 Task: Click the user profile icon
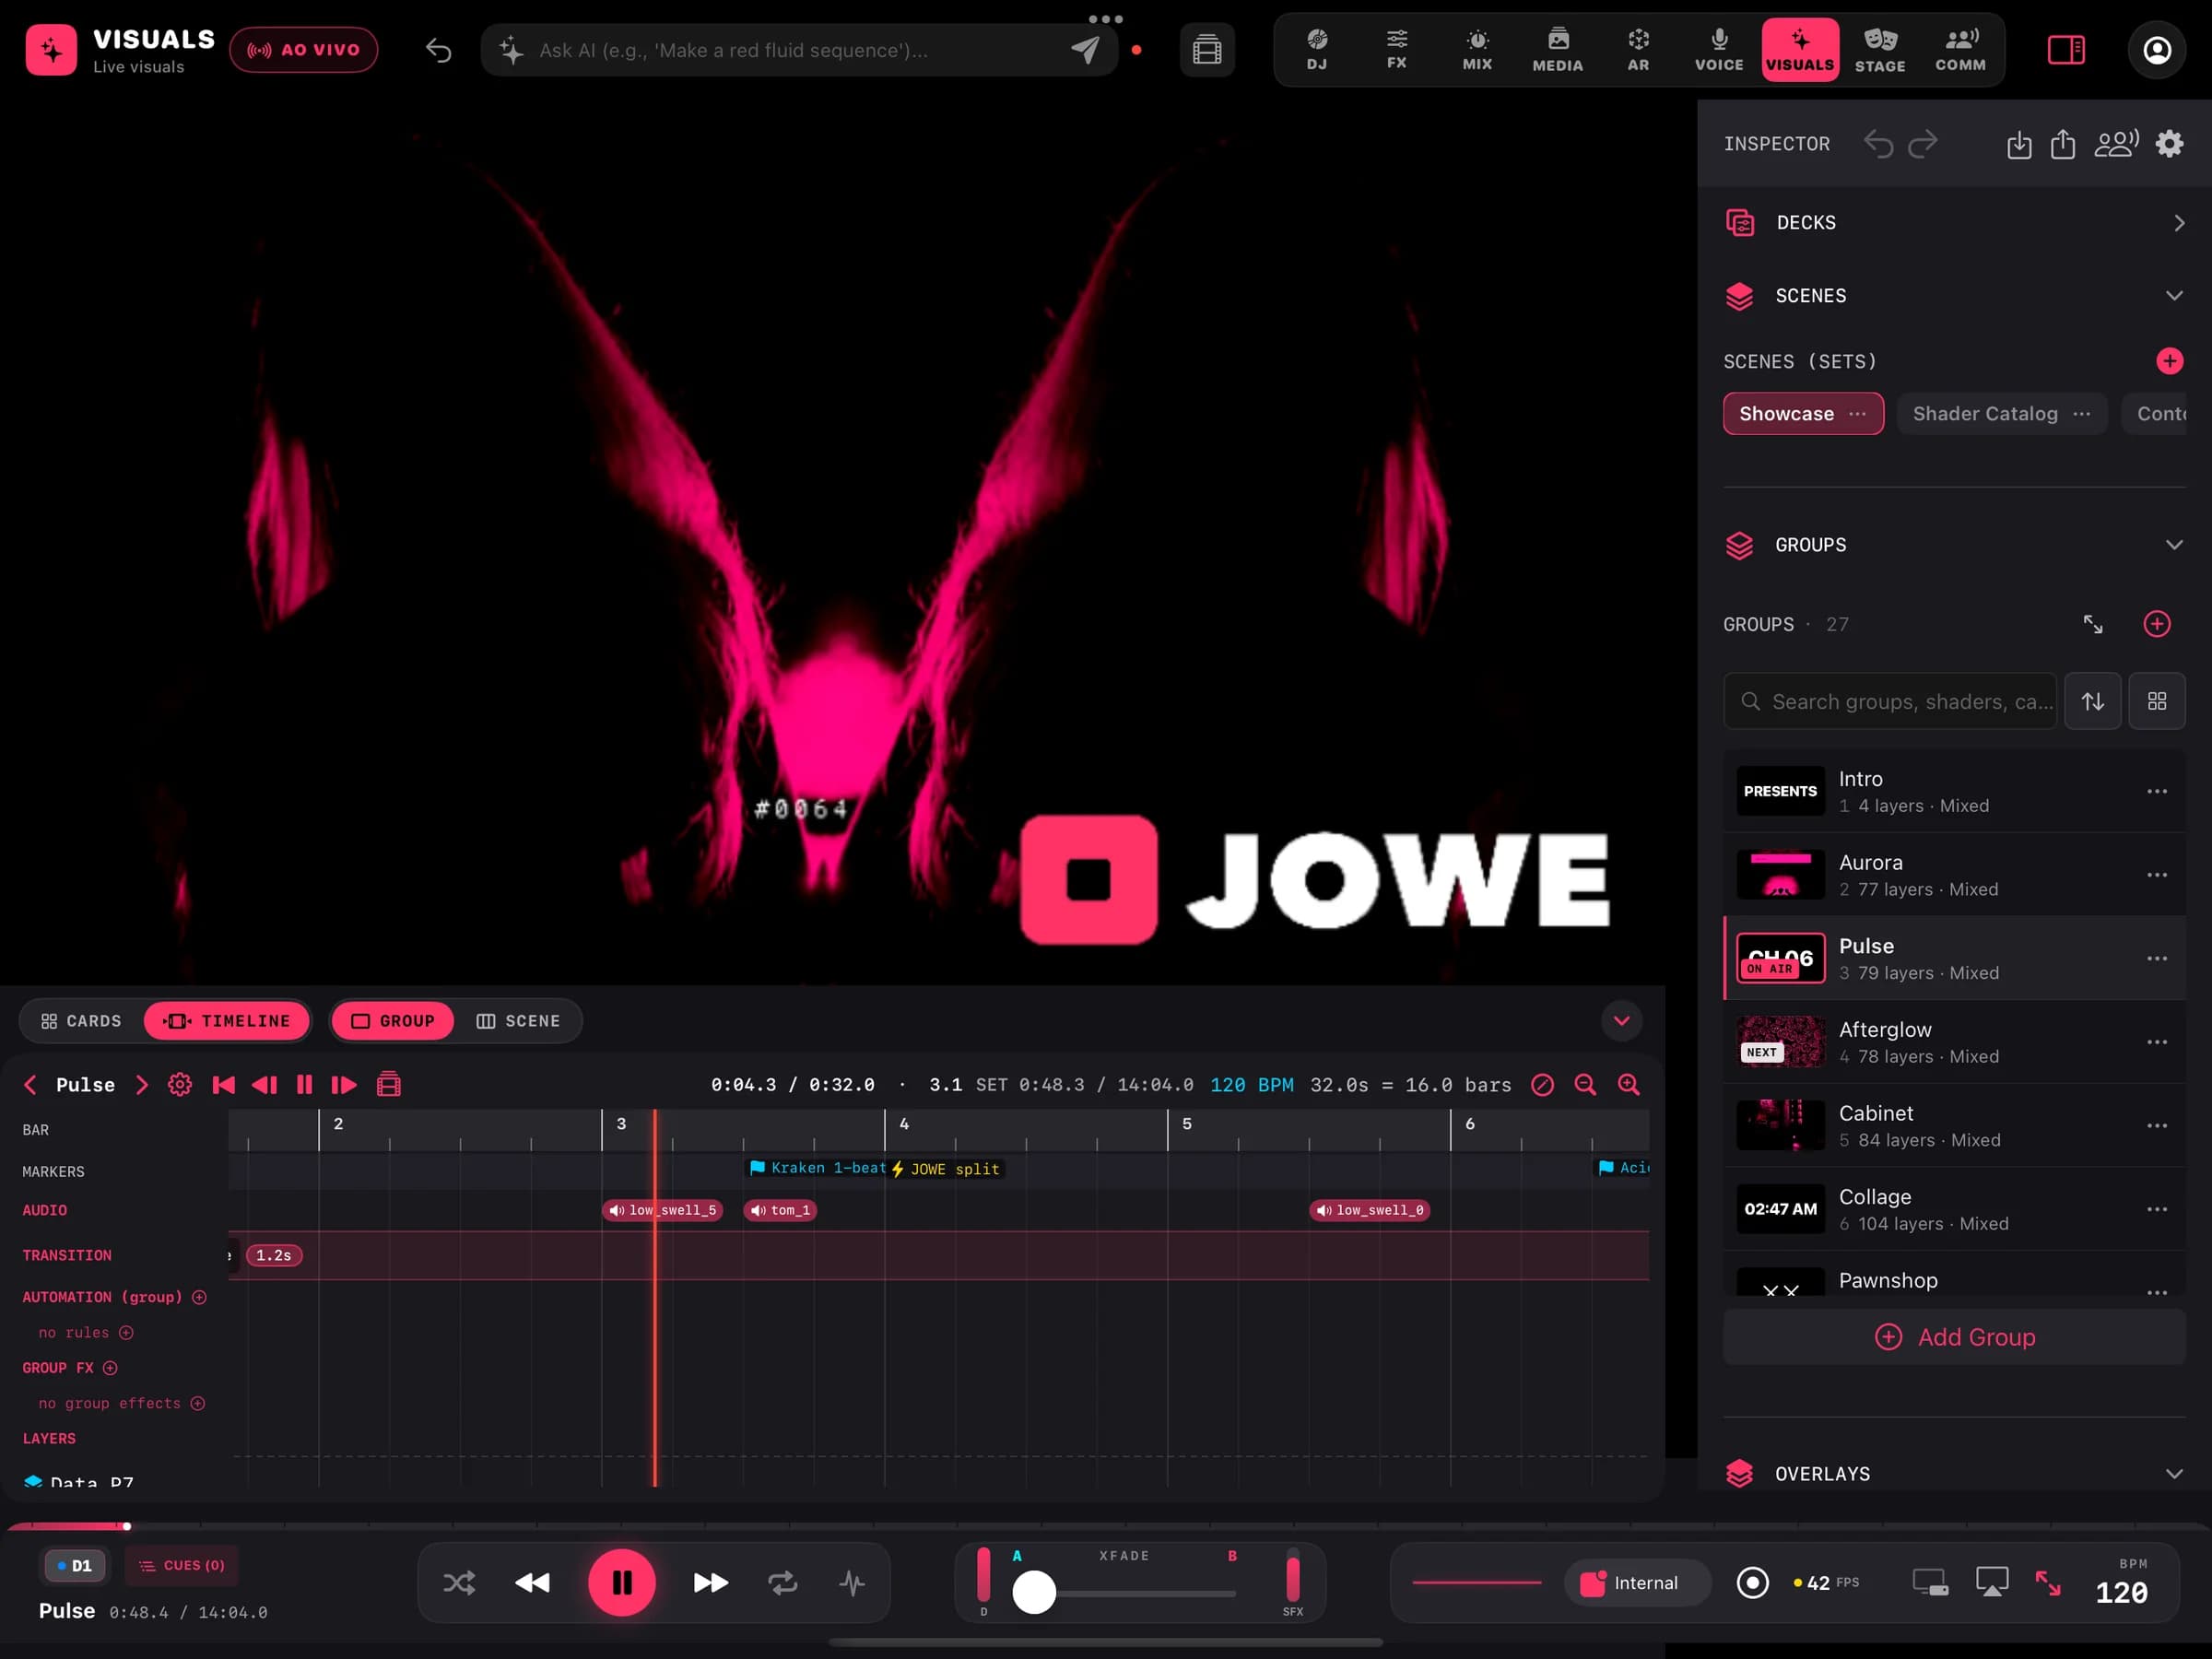click(2157, 49)
